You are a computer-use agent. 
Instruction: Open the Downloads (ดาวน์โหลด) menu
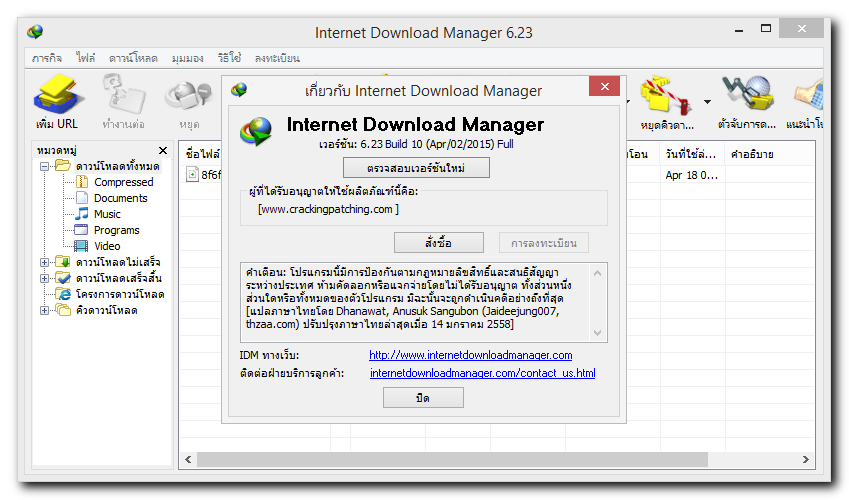pyautogui.click(x=133, y=58)
